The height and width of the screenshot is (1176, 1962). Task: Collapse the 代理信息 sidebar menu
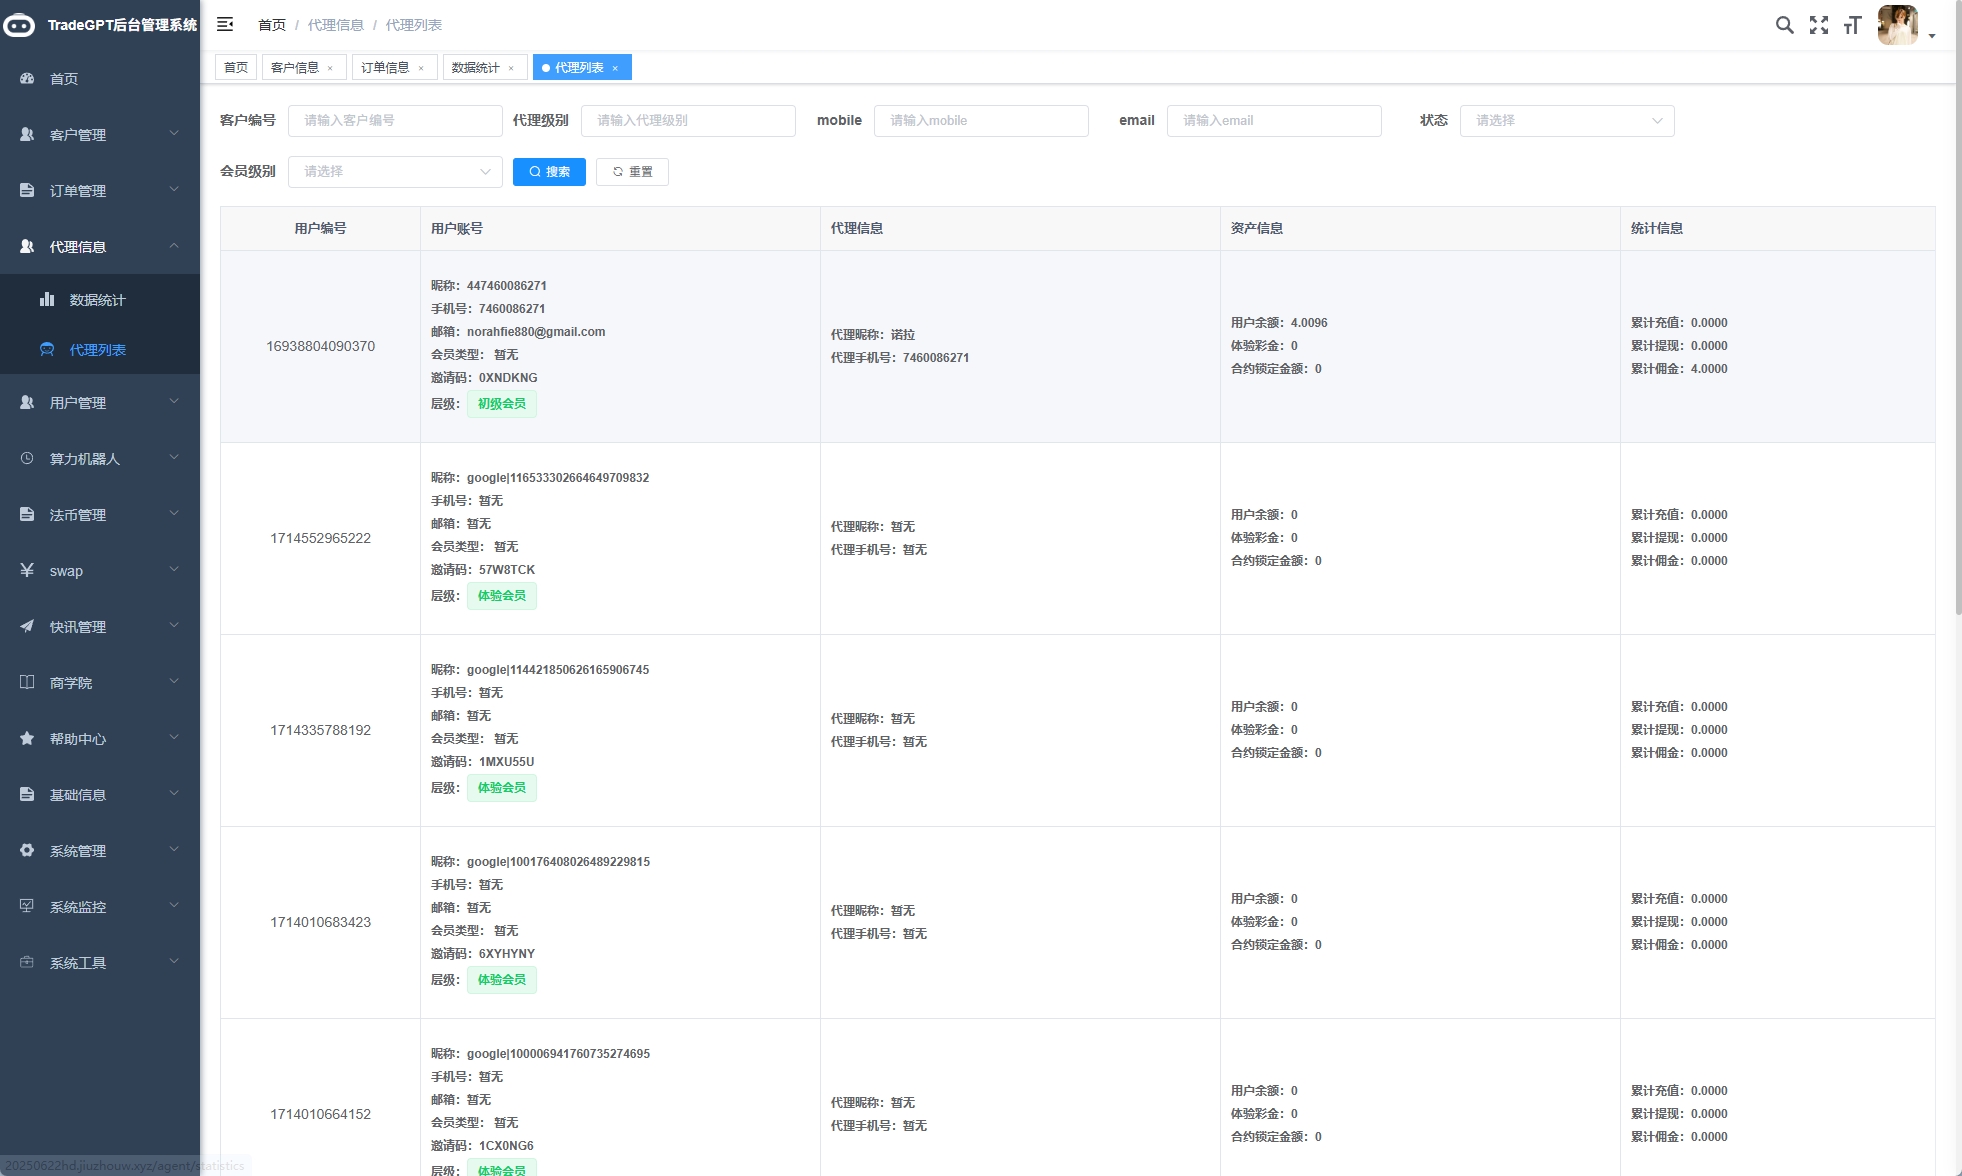99,247
